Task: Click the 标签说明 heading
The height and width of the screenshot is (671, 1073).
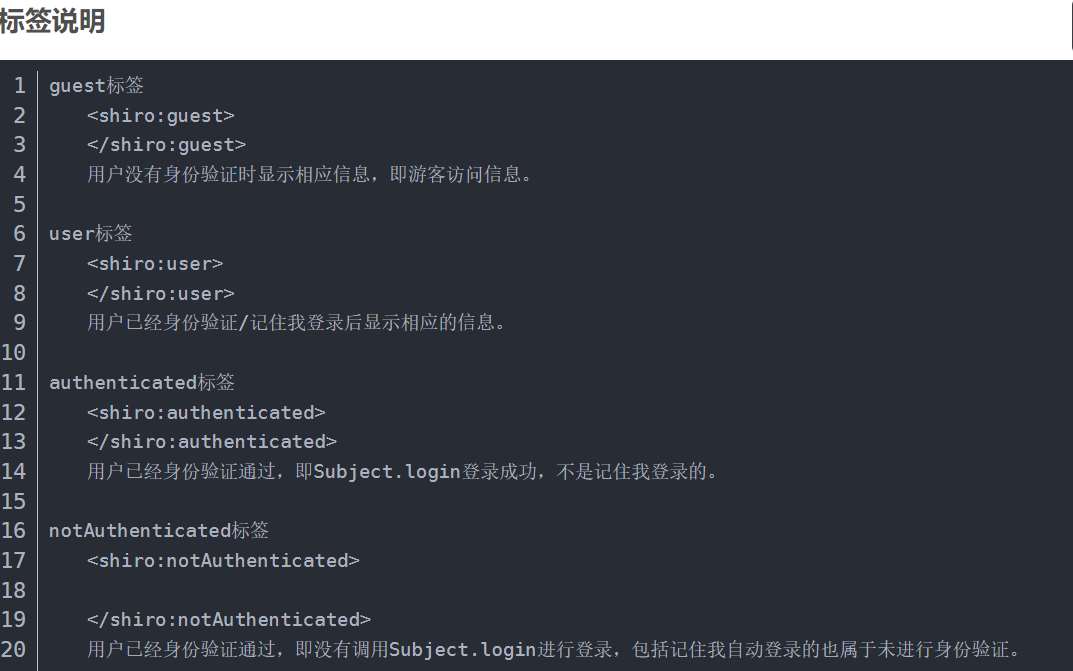Action: [52, 21]
